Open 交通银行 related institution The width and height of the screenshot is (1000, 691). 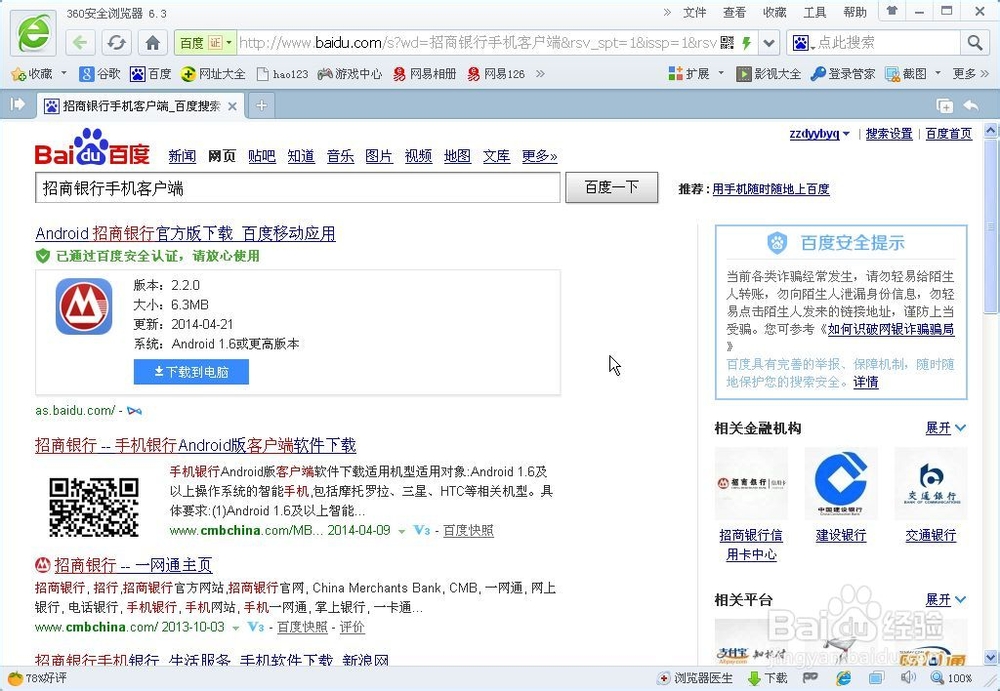pos(930,535)
